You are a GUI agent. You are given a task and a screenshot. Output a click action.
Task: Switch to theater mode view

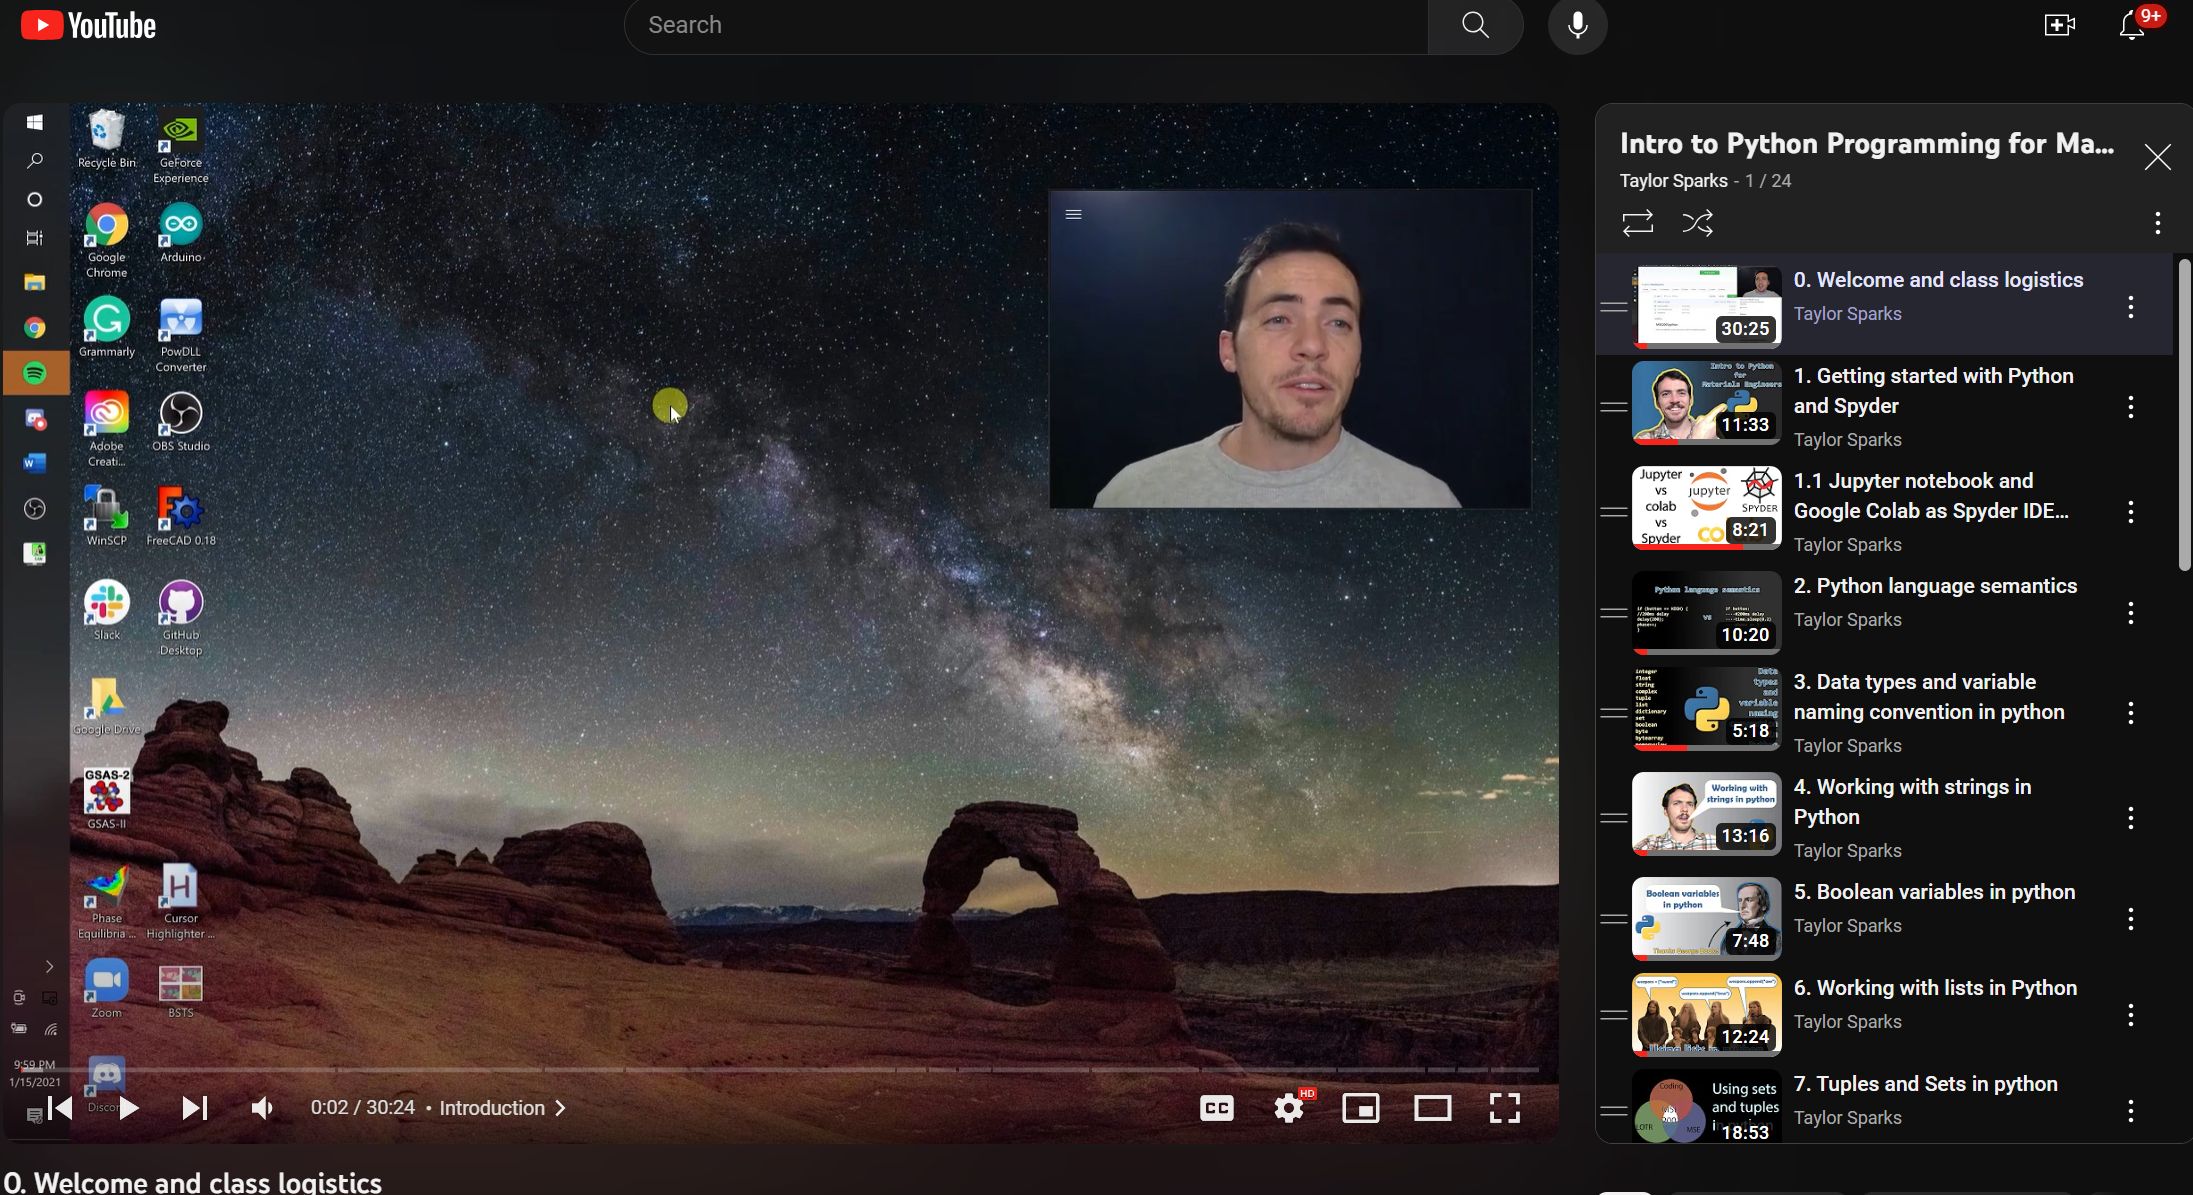tap(1432, 1108)
